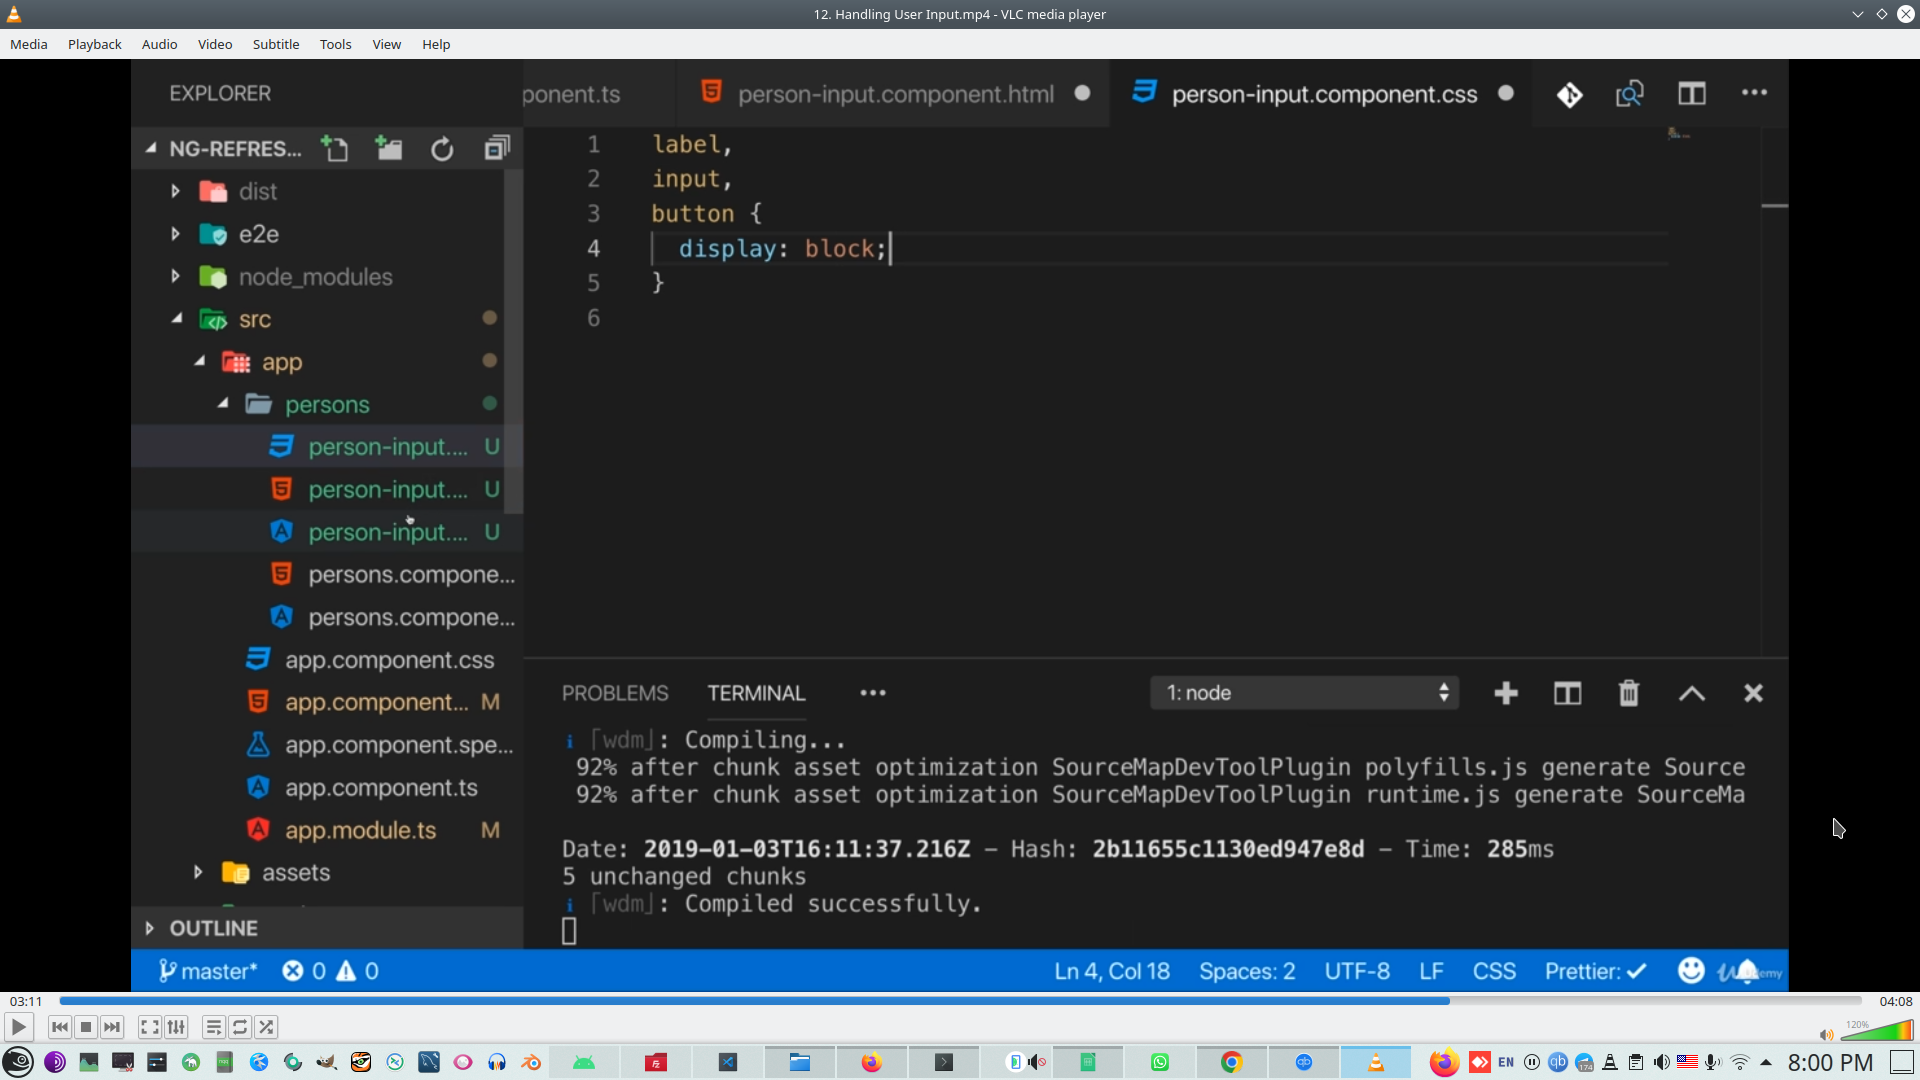
Task: Open the Subtitle menu
Action: pyautogui.click(x=275, y=44)
